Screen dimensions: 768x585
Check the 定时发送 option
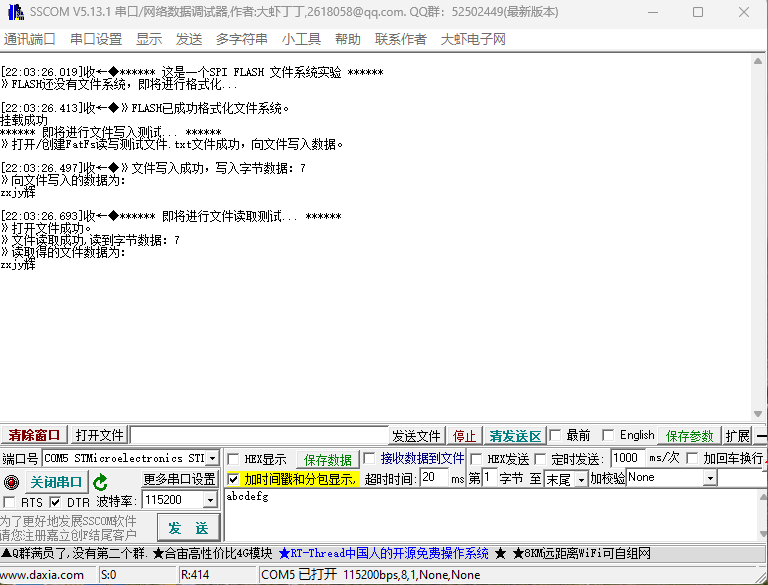point(541,459)
